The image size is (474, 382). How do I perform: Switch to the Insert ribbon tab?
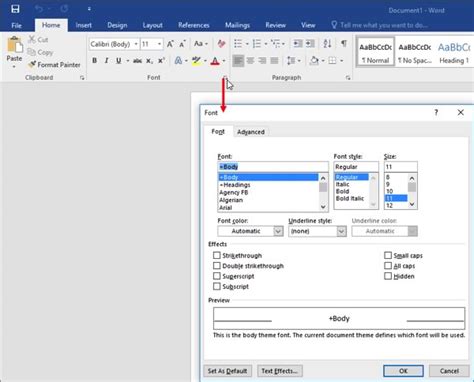83,25
